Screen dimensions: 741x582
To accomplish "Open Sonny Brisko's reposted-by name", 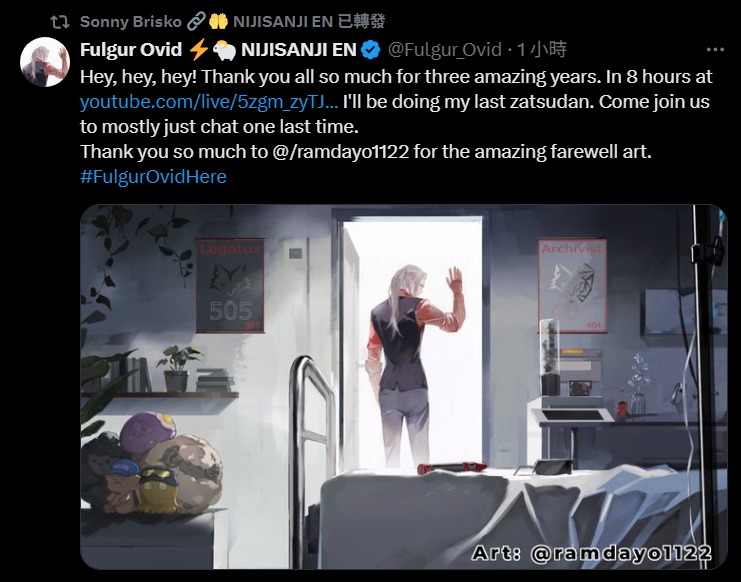I will click(131, 22).
